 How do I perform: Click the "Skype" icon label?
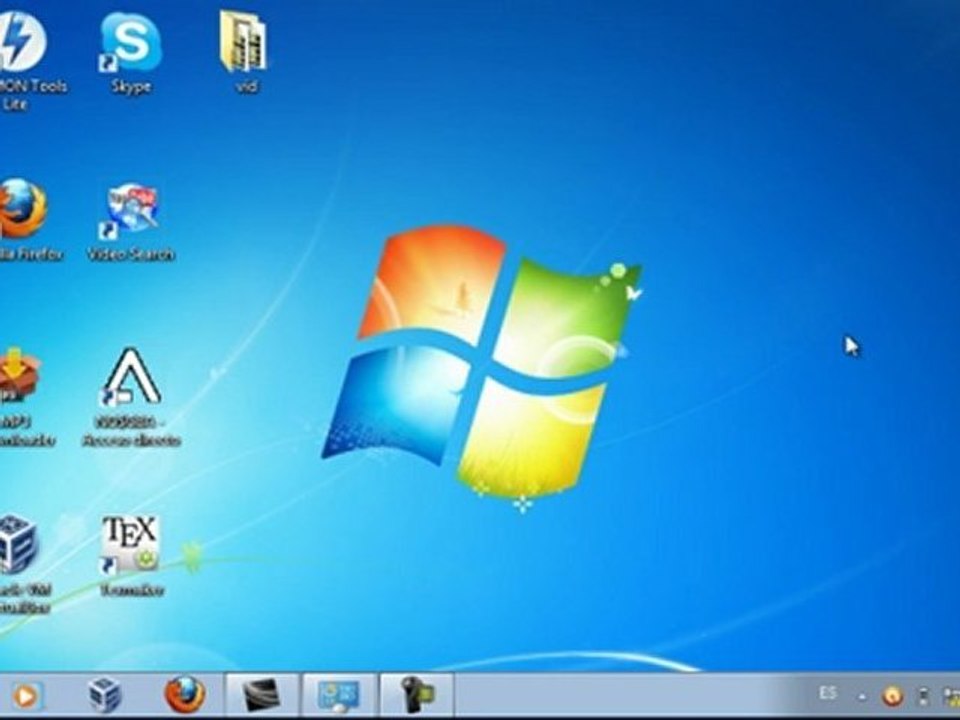tap(131, 86)
